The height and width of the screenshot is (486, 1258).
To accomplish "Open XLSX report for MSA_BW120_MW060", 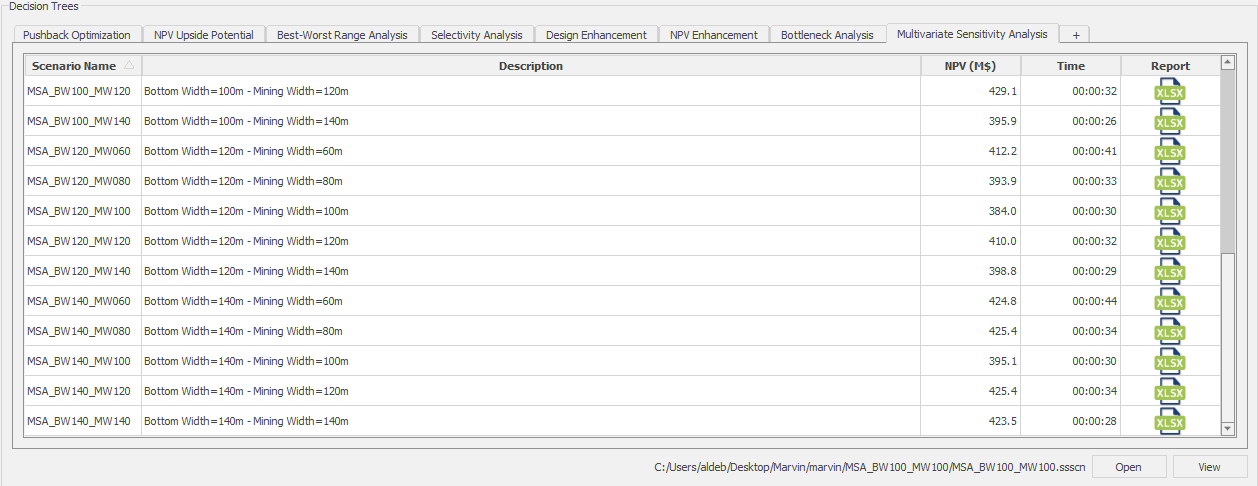I will point(1169,152).
